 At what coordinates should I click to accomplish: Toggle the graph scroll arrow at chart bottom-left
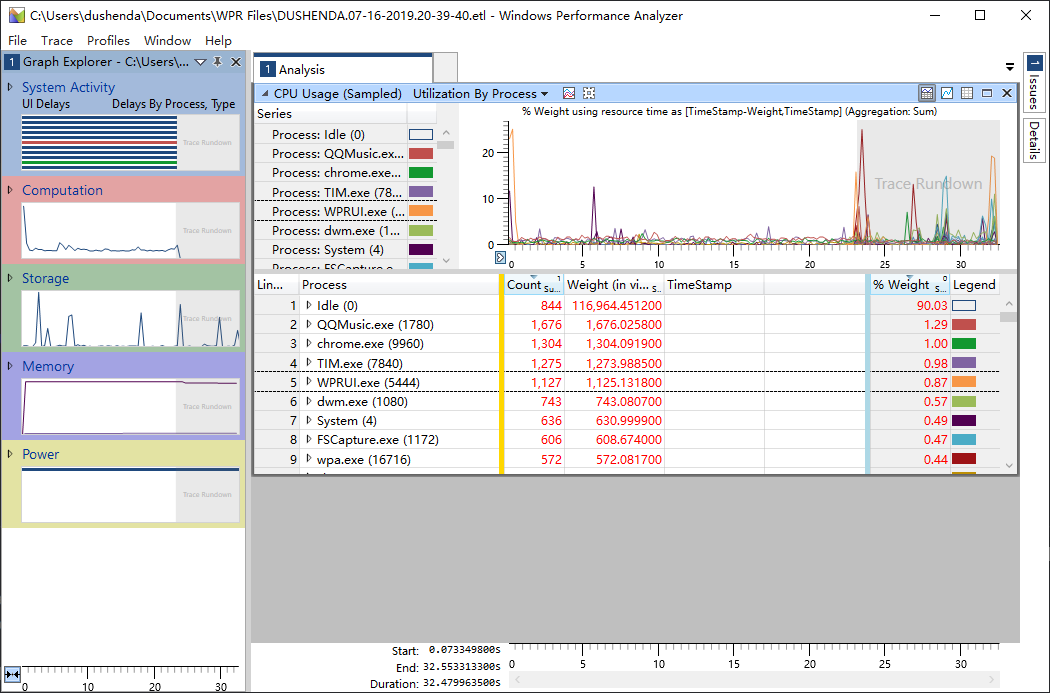click(x=501, y=257)
